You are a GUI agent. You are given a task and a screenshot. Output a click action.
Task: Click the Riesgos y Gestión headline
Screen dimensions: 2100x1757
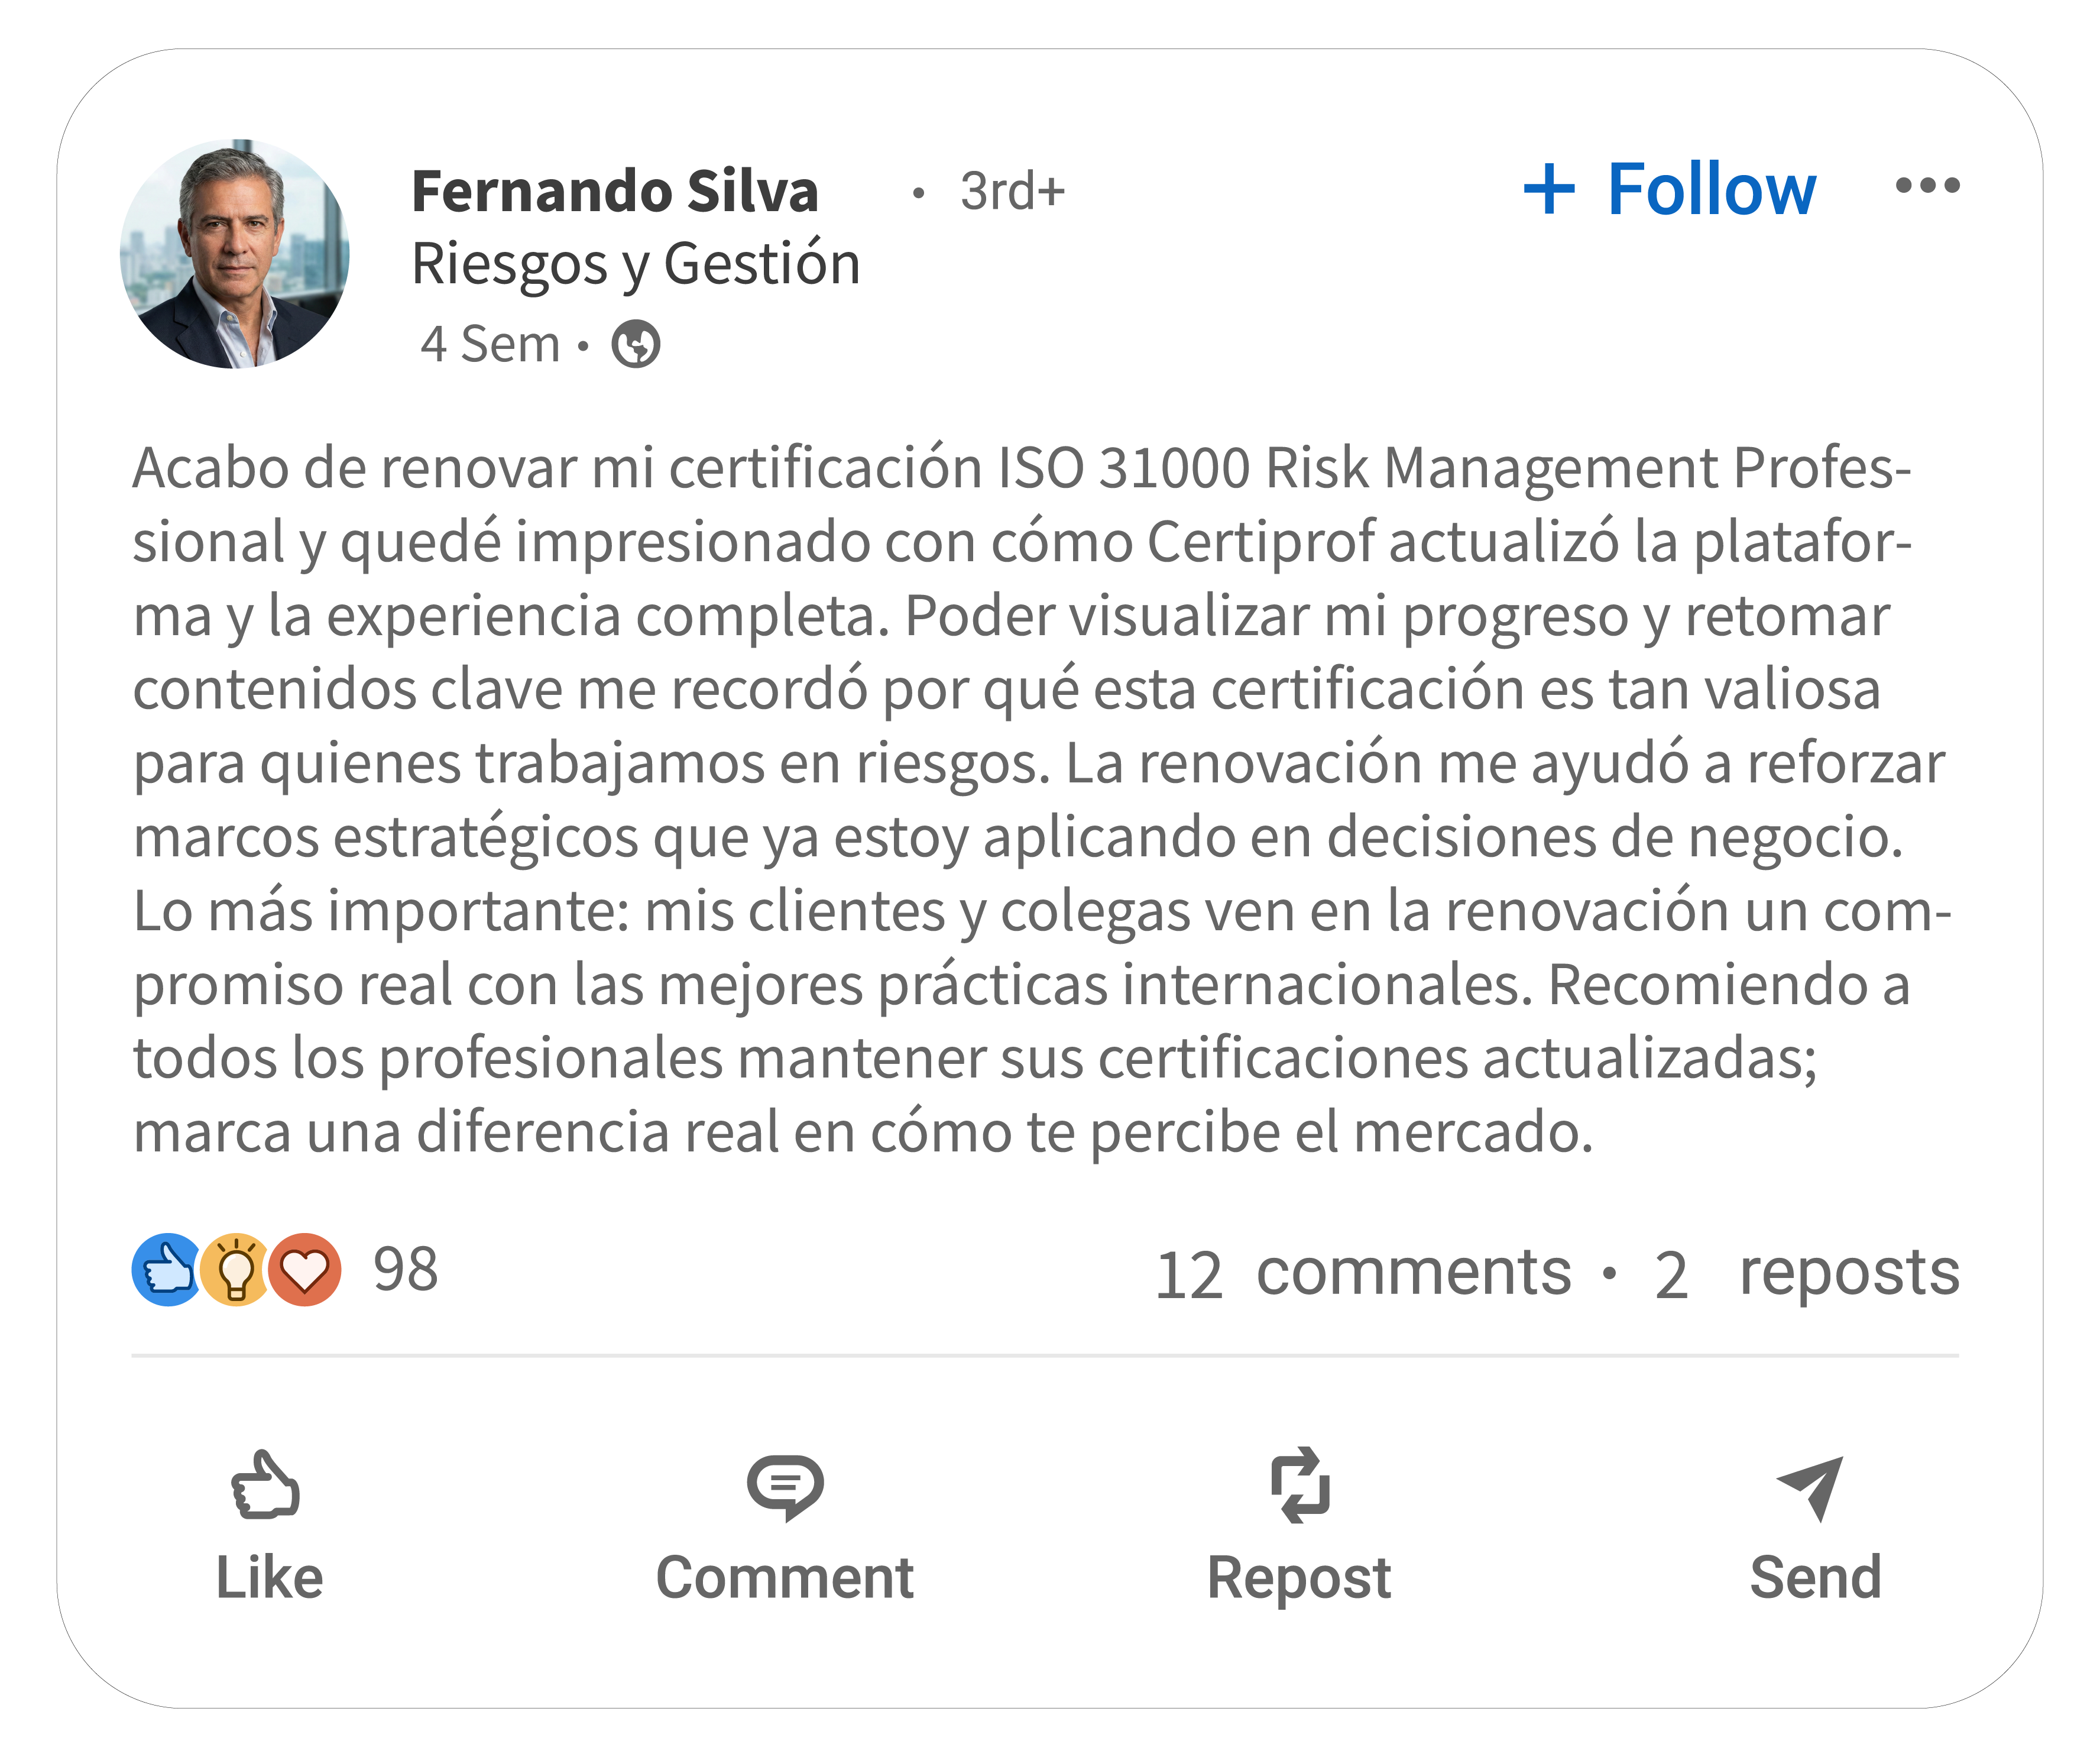636,264
